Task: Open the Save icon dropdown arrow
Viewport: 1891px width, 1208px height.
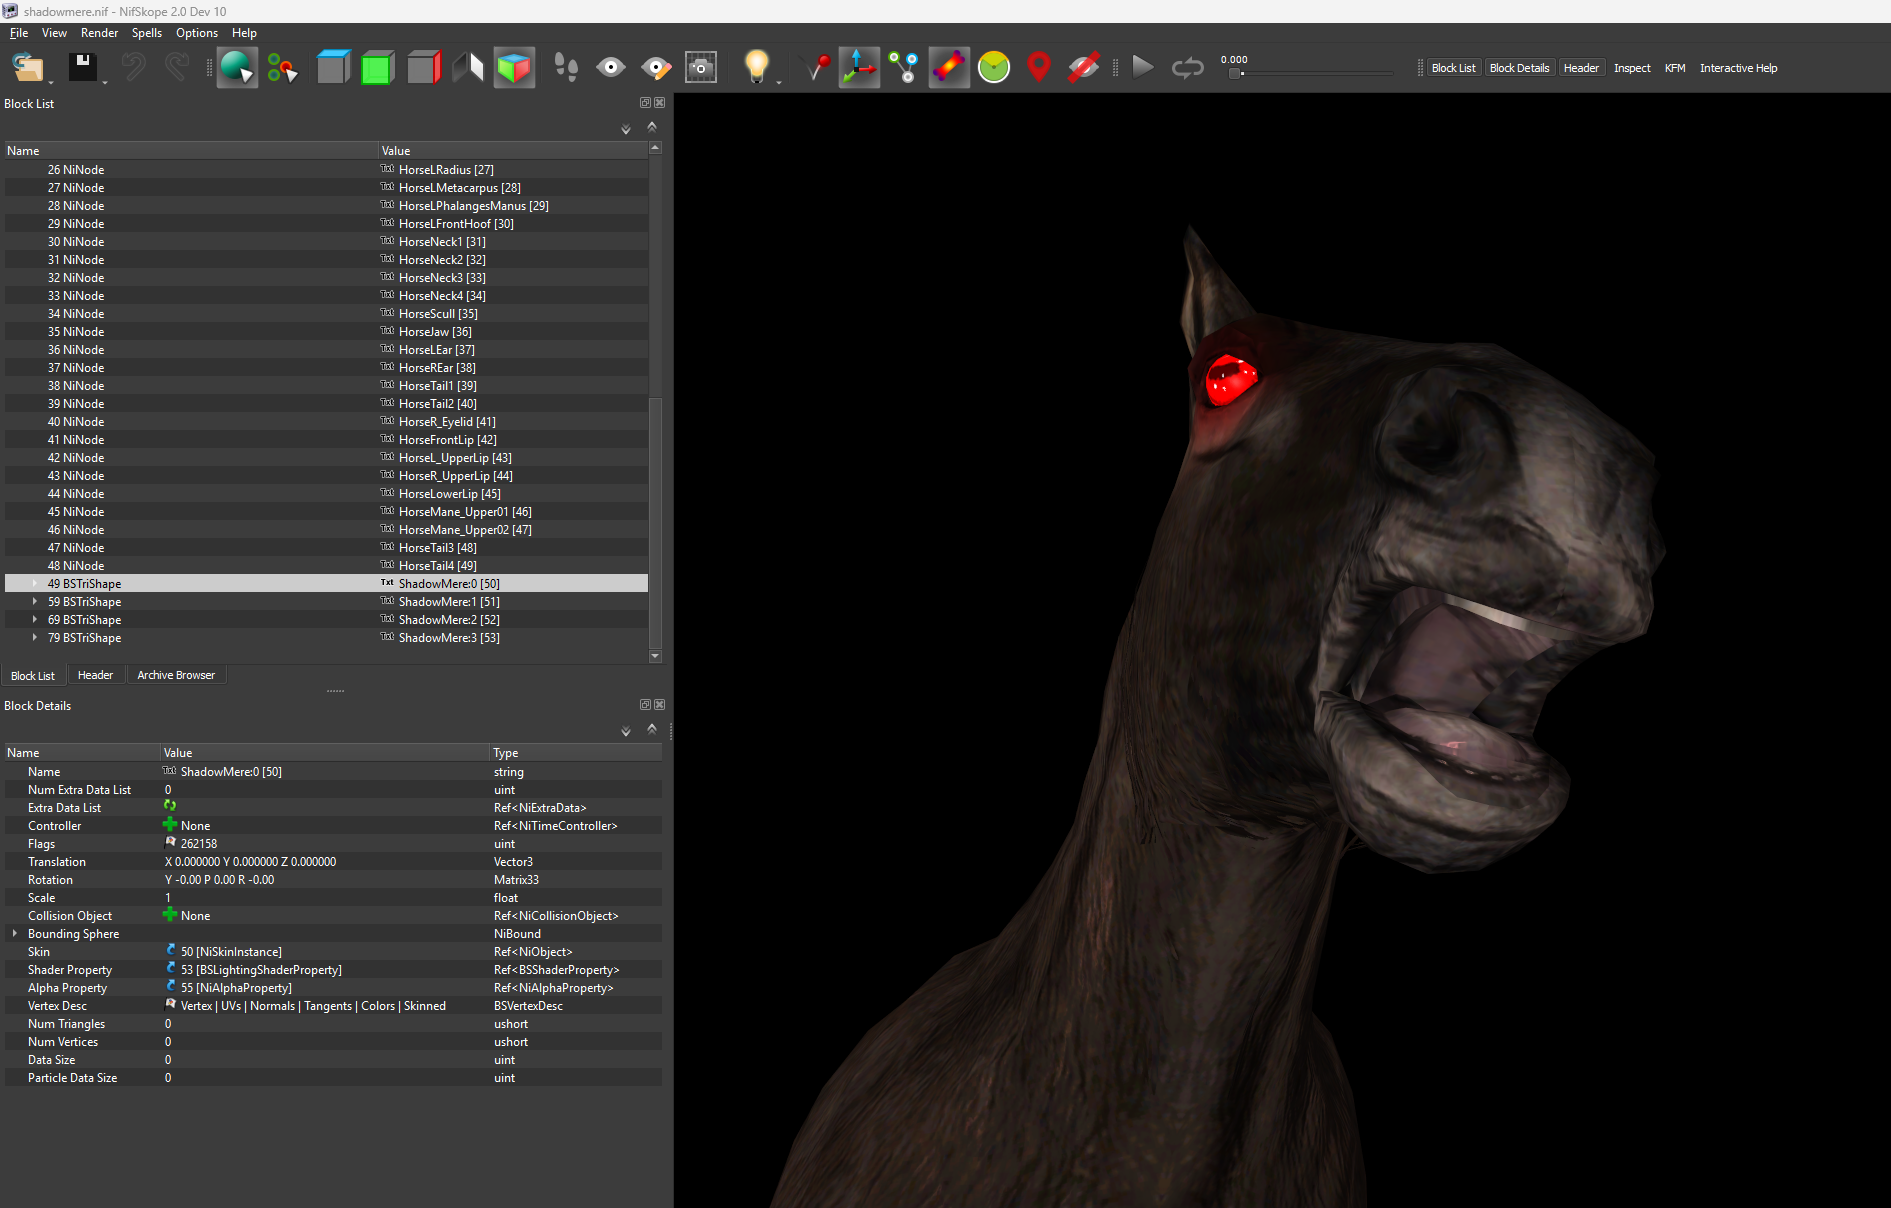Action: coord(105,82)
